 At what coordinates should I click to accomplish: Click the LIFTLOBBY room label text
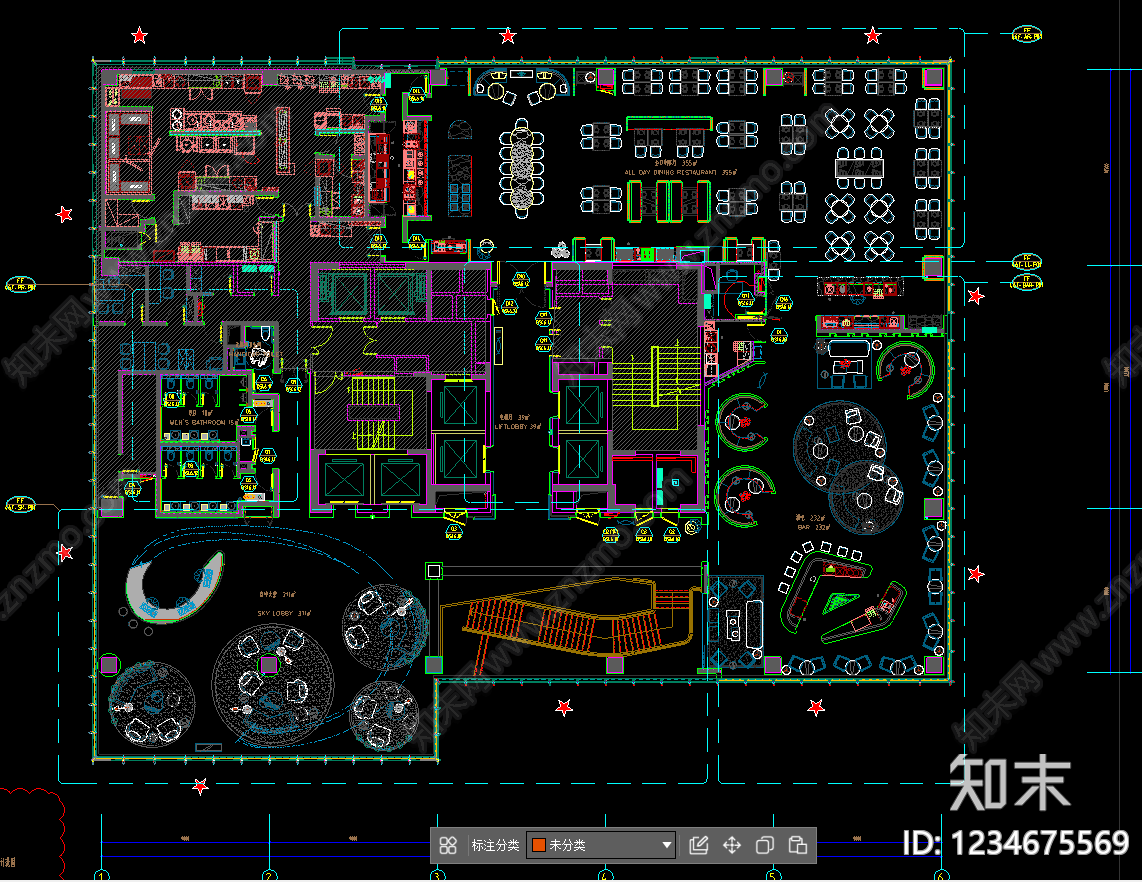pos(518,426)
